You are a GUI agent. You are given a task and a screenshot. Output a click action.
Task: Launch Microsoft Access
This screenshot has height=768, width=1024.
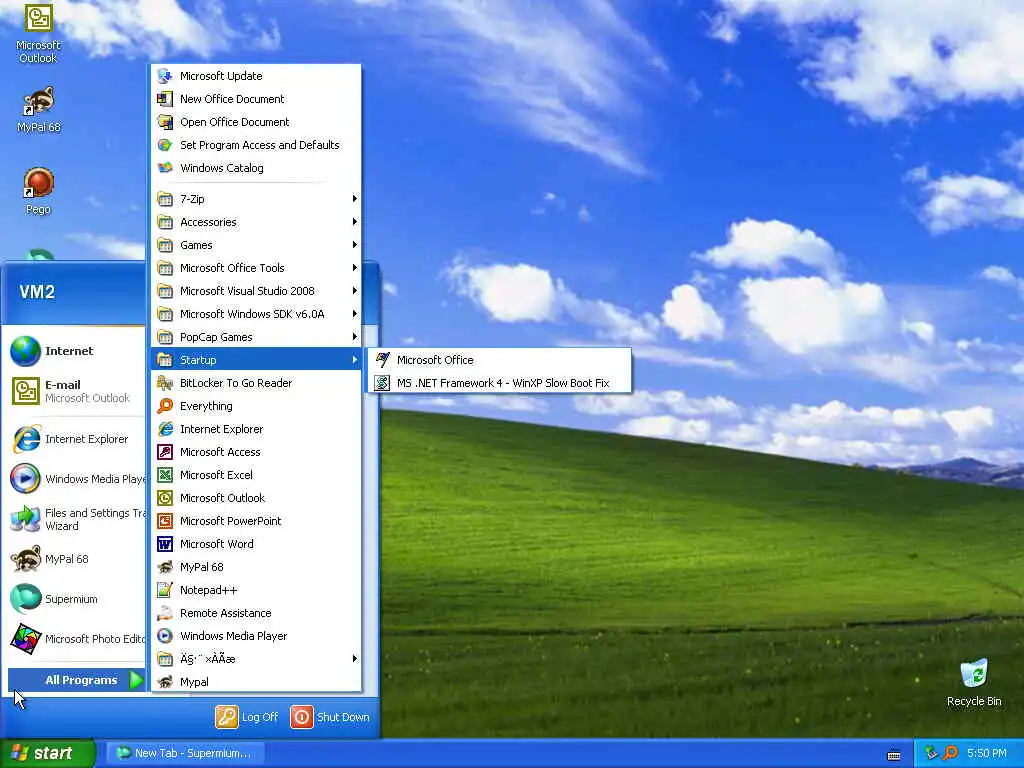tap(256, 452)
